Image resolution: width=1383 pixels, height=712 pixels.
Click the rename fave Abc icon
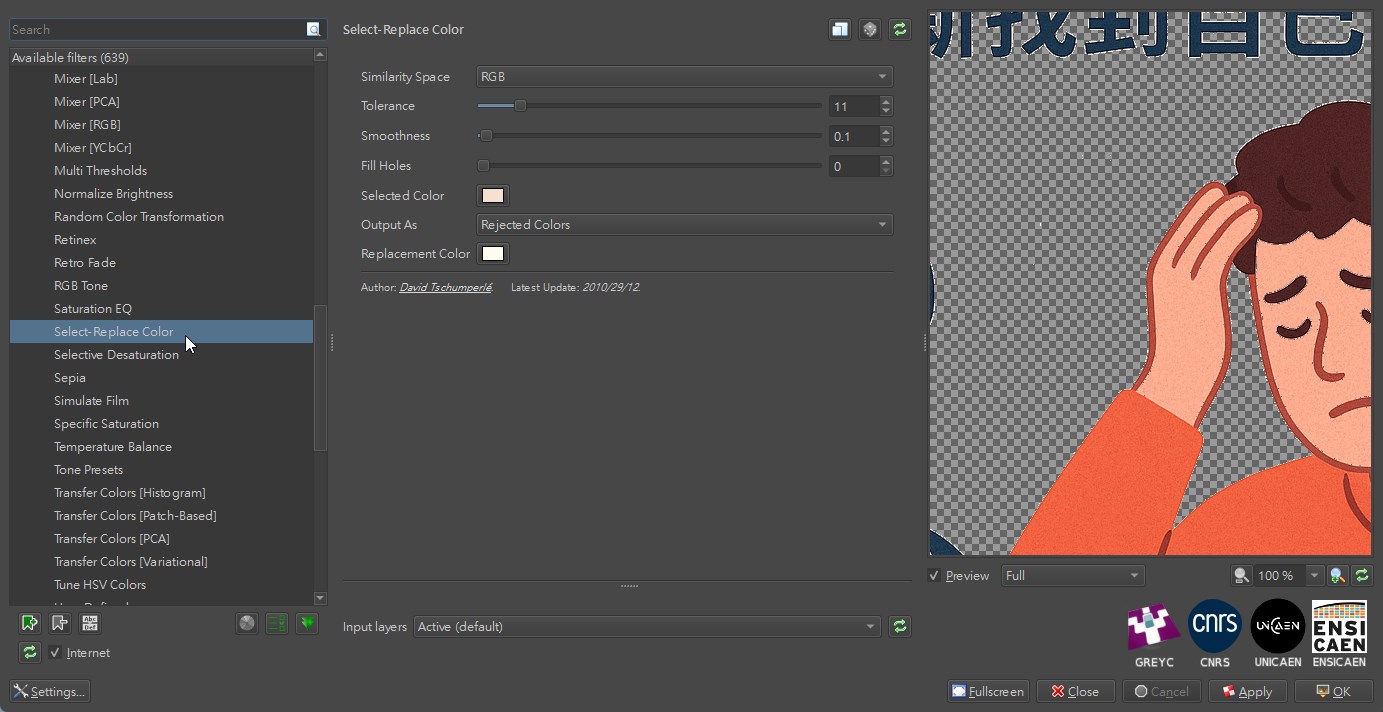90,623
